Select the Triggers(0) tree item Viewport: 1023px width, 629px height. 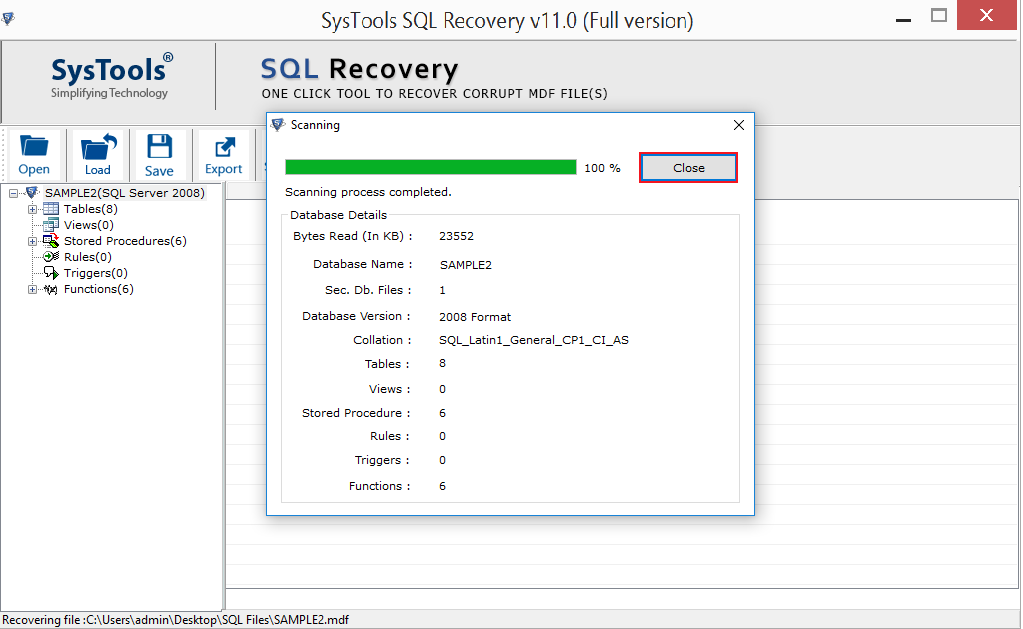click(95, 273)
